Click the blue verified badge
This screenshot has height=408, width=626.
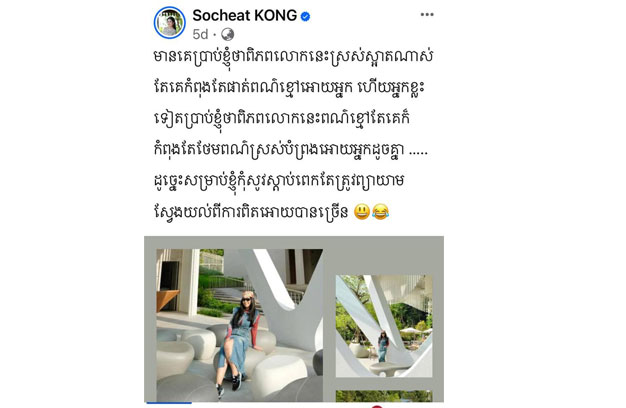[x=305, y=16]
